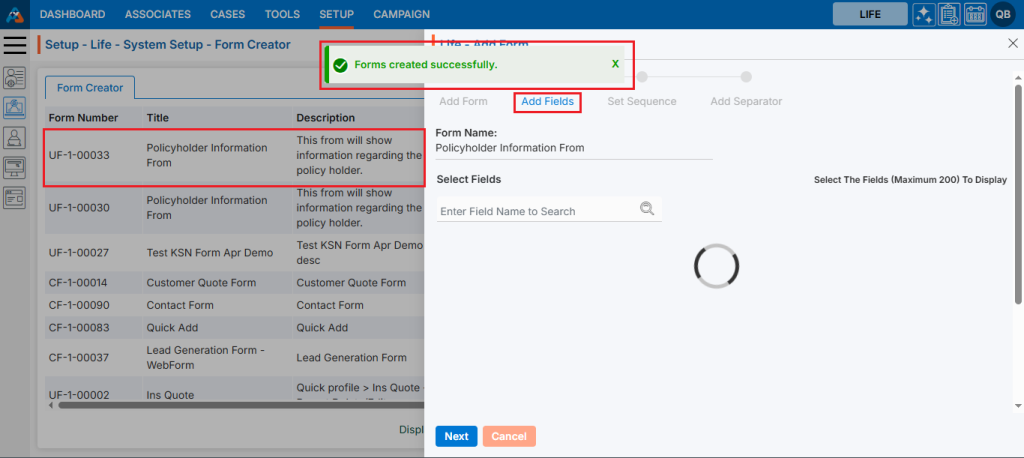Viewport: 1024px width, 458px height.
Task: Open the SETUP menu
Action: point(336,14)
